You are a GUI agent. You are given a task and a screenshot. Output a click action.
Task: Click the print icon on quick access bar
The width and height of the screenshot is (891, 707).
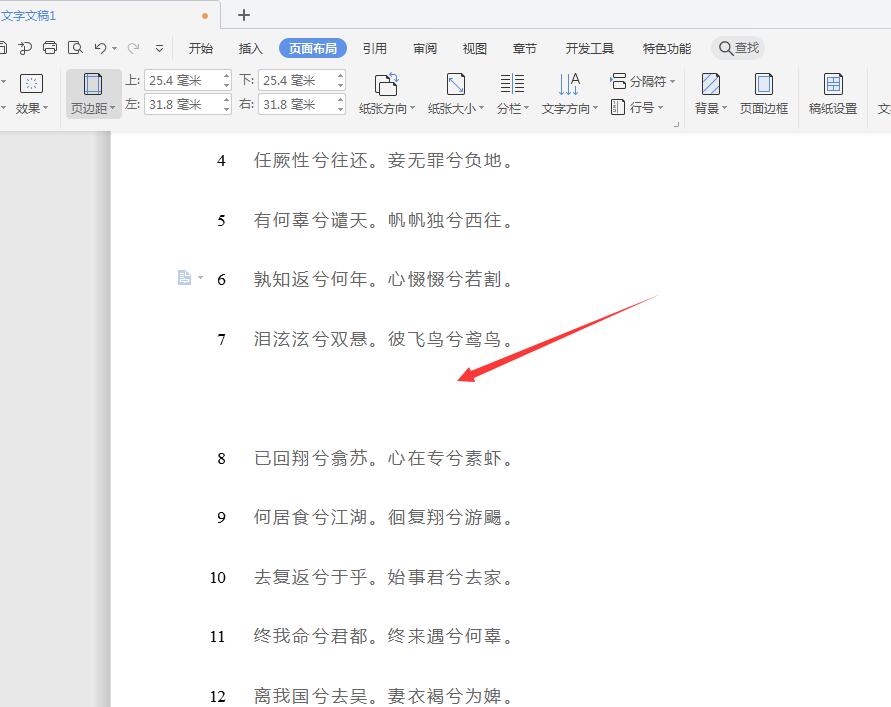coord(50,47)
